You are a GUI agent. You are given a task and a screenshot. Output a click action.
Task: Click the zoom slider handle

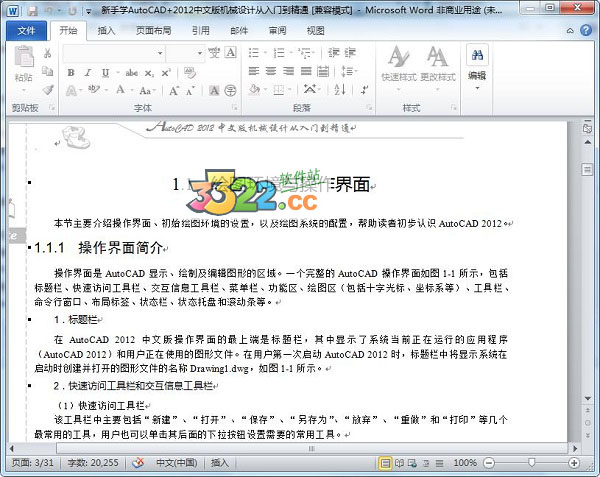[531, 463]
